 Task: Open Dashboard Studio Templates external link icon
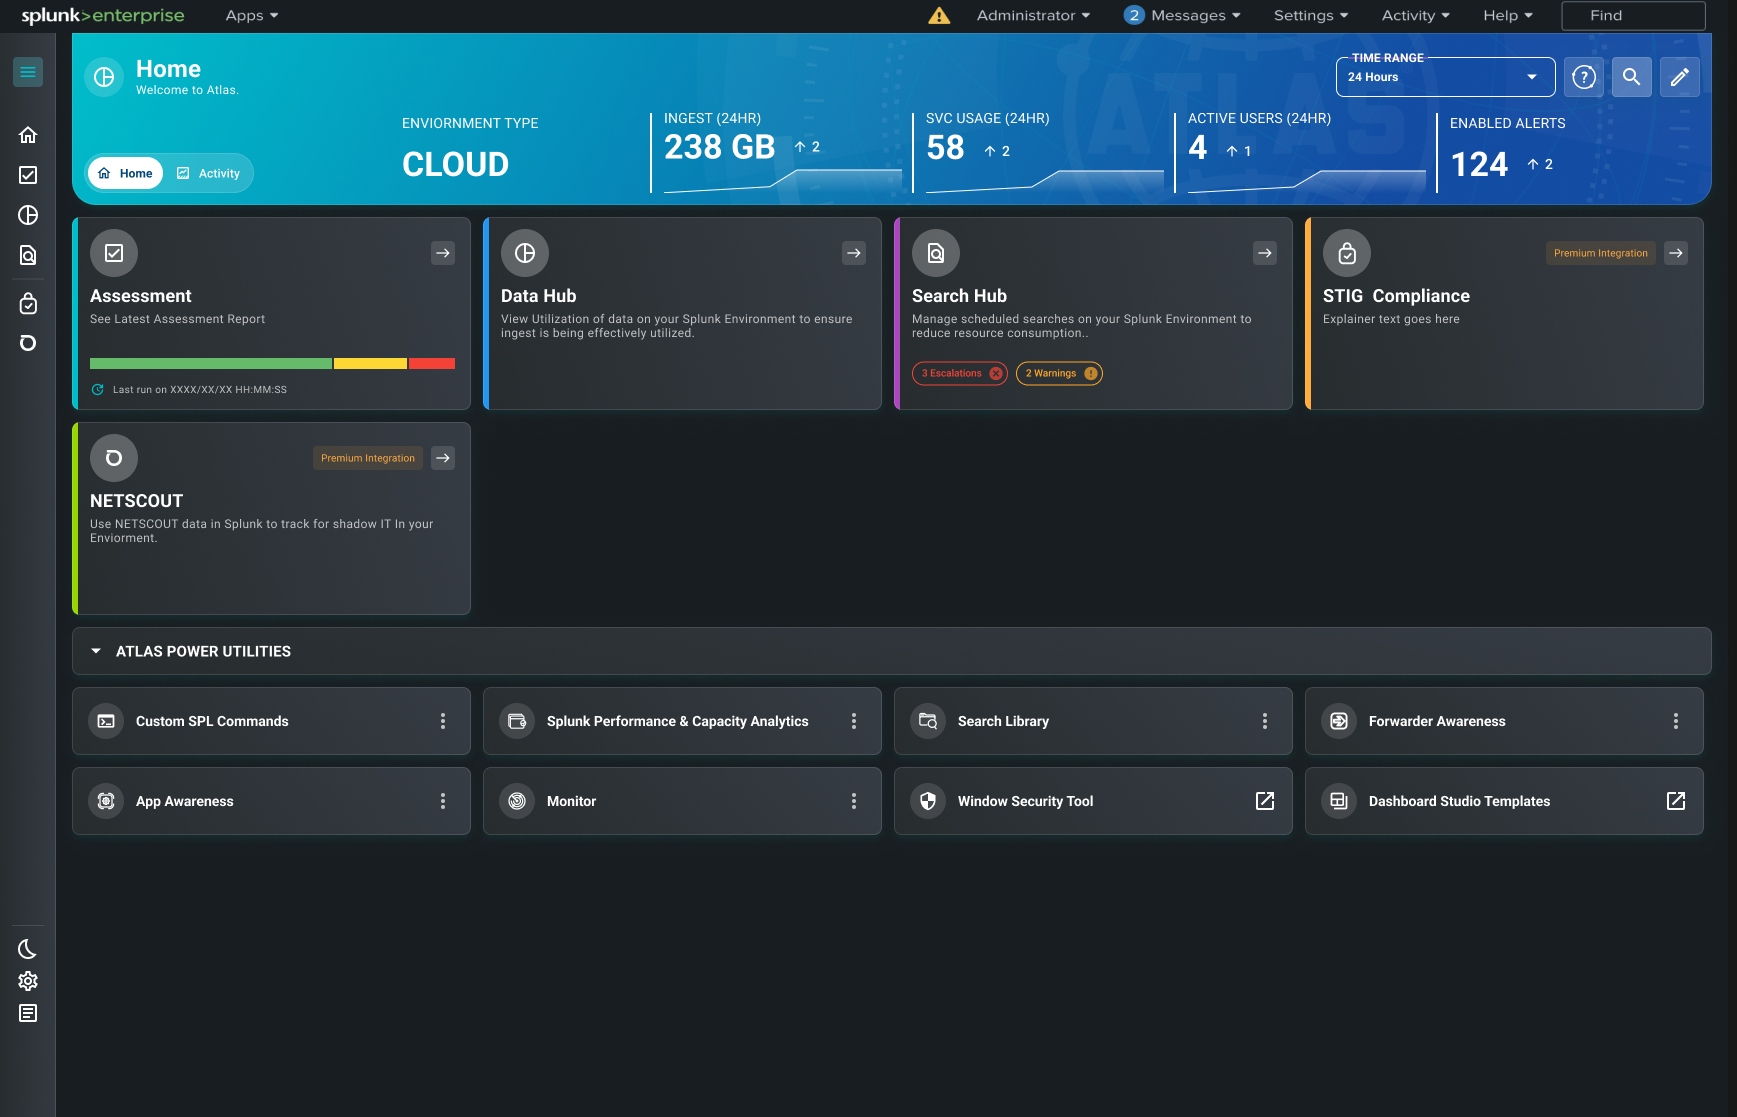pyautogui.click(x=1676, y=801)
